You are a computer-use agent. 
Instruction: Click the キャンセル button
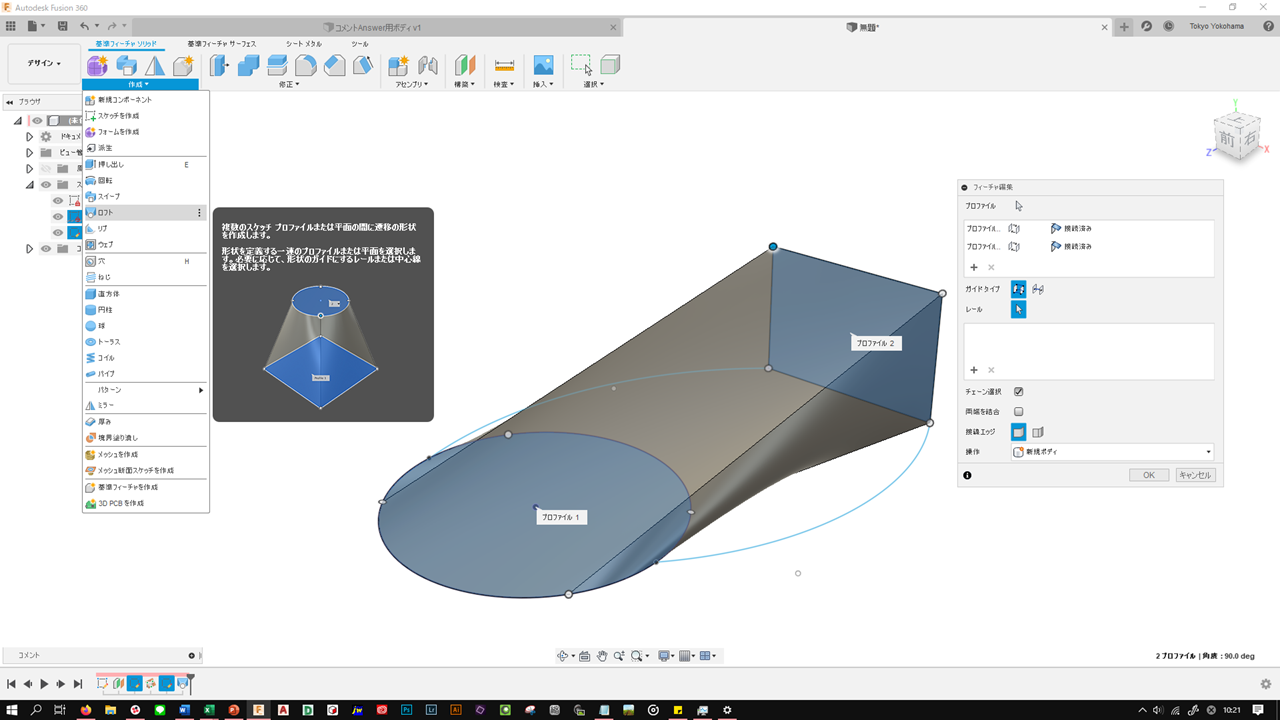pyautogui.click(x=1195, y=475)
